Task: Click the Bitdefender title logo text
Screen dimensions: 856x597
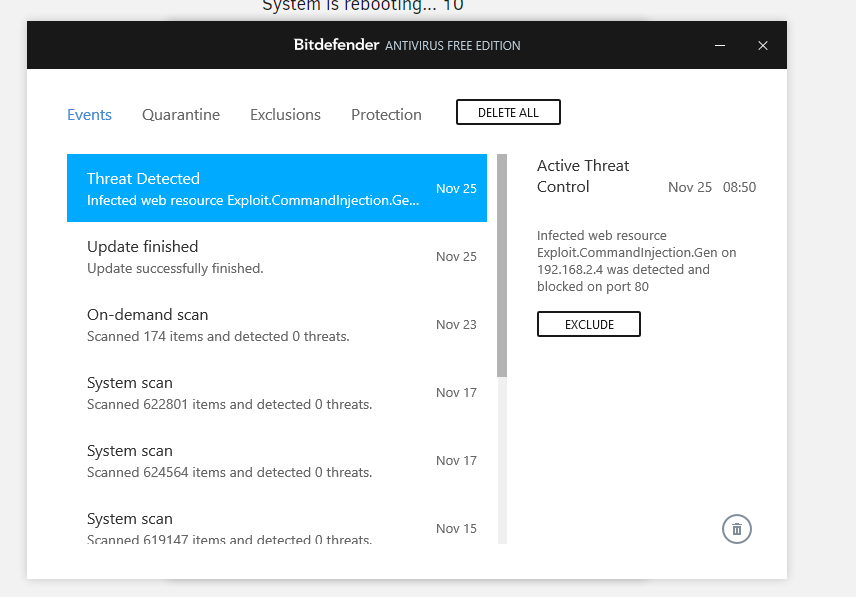Action: 336,45
